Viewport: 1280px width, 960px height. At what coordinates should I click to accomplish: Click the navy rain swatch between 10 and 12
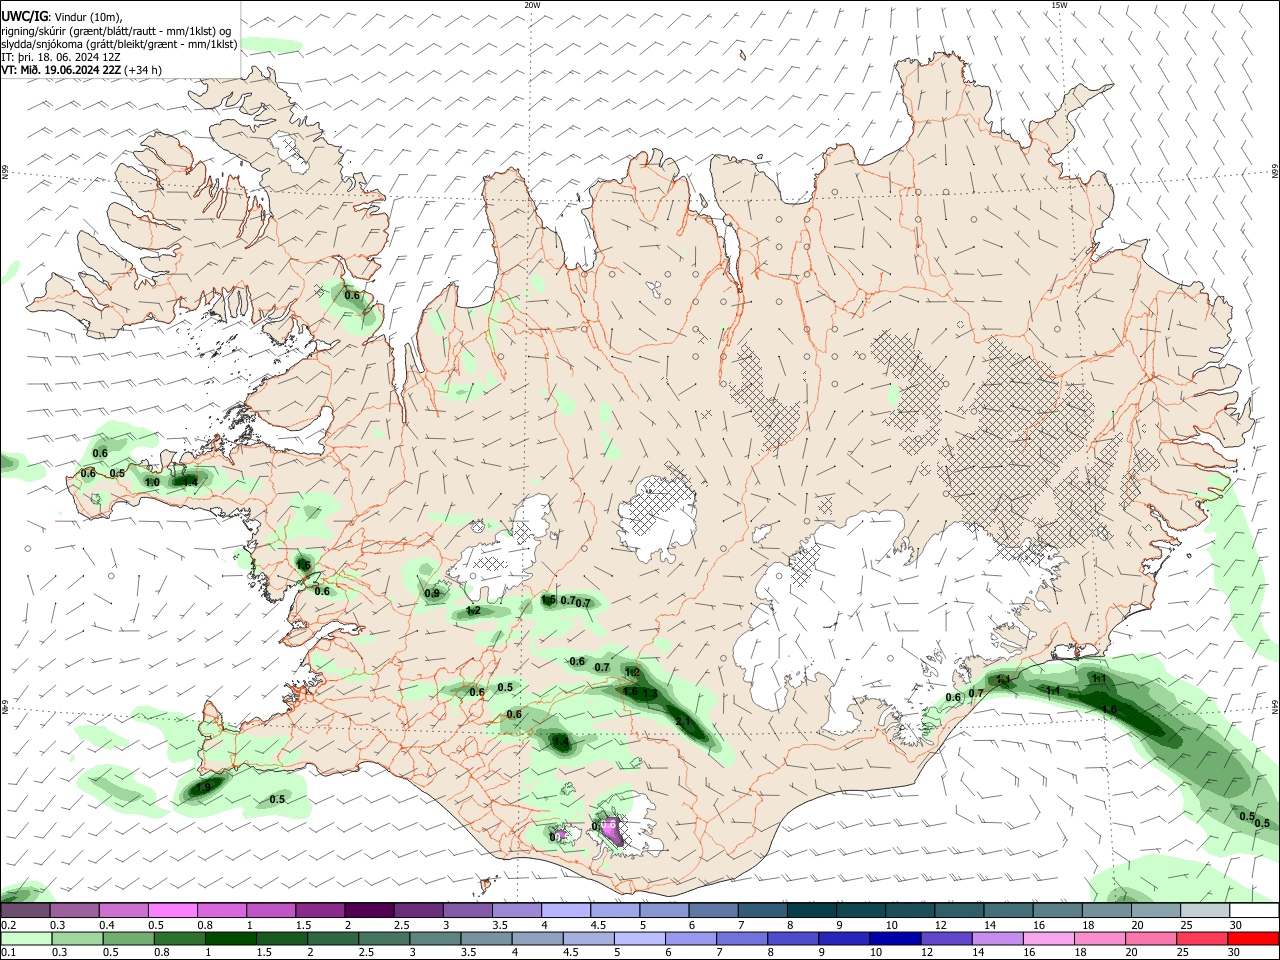(x=893, y=939)
